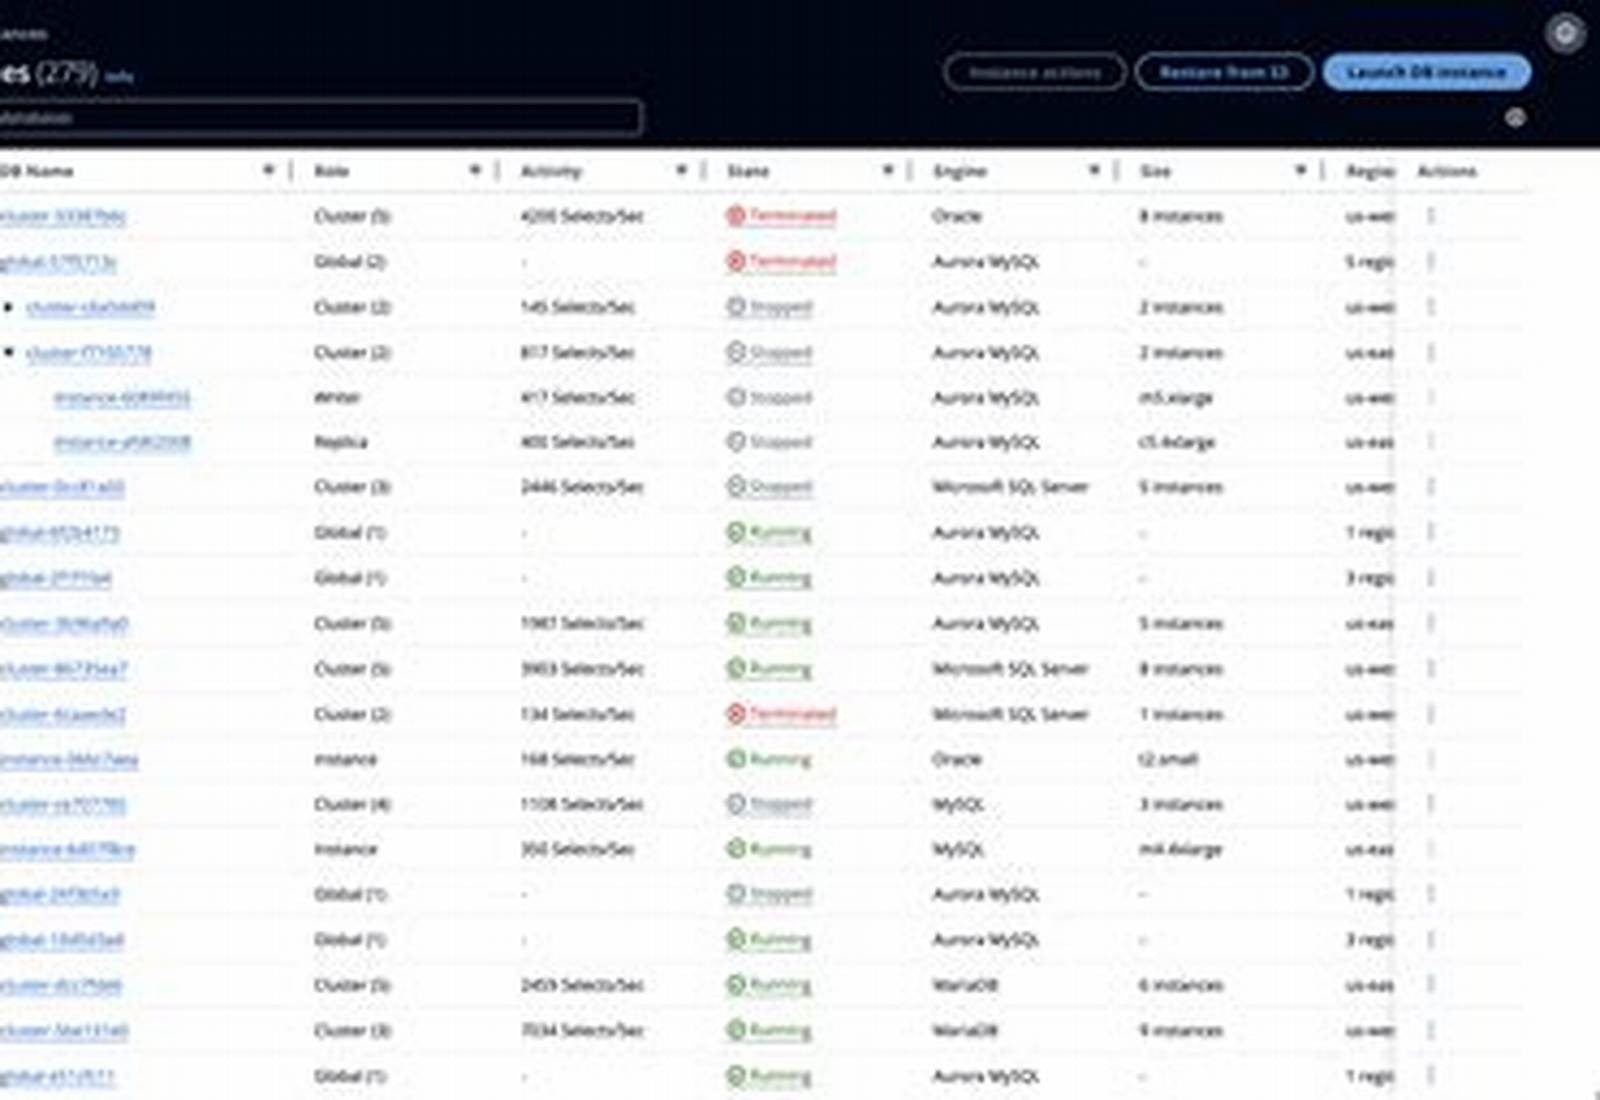Open actions menu for MySQL 3 instances cluster
The width and height of the screenshot is (1600, 1100).
point(1431,804)
